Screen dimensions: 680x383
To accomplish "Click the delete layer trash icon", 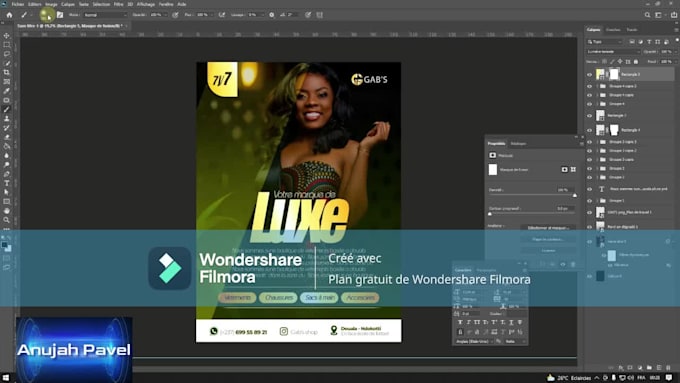I will [668, 367].
